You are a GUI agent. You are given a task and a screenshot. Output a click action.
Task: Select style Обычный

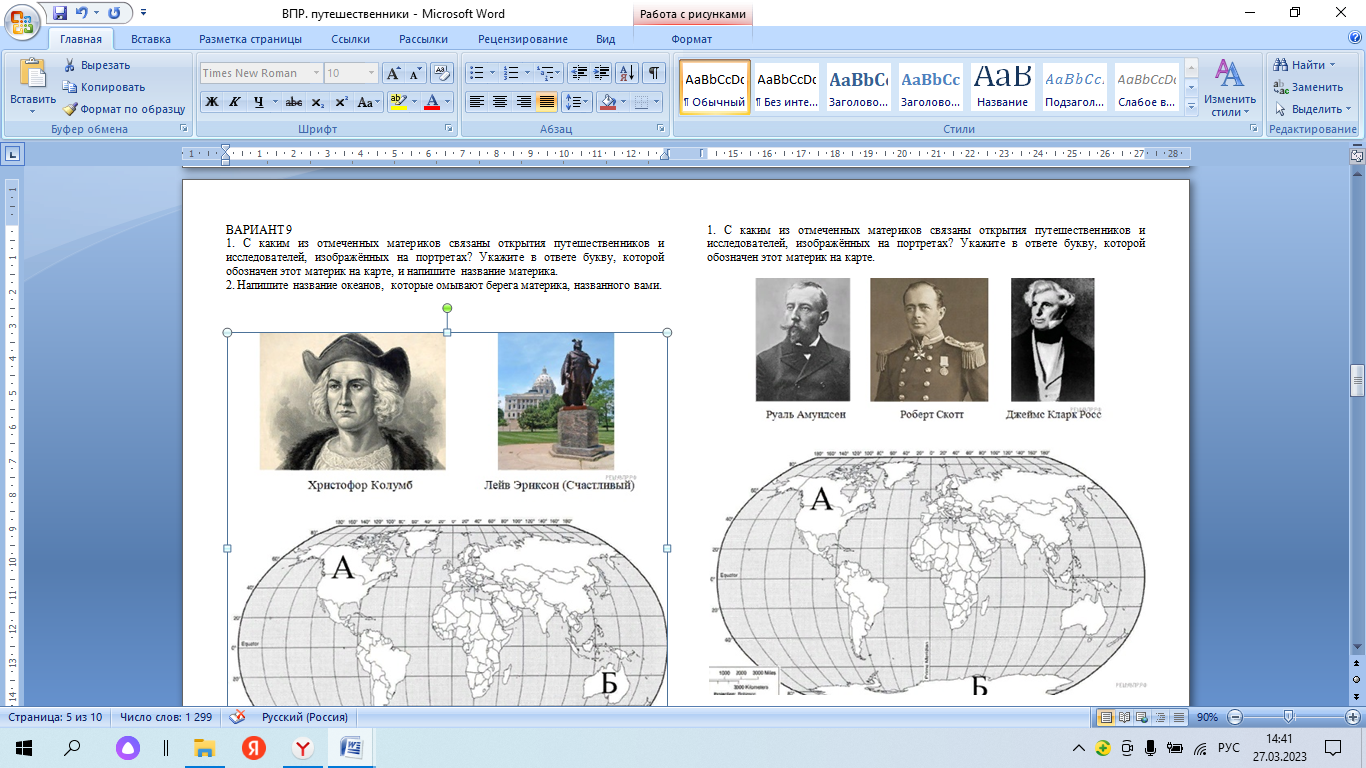pyautogui.click(x=715, y=87)
